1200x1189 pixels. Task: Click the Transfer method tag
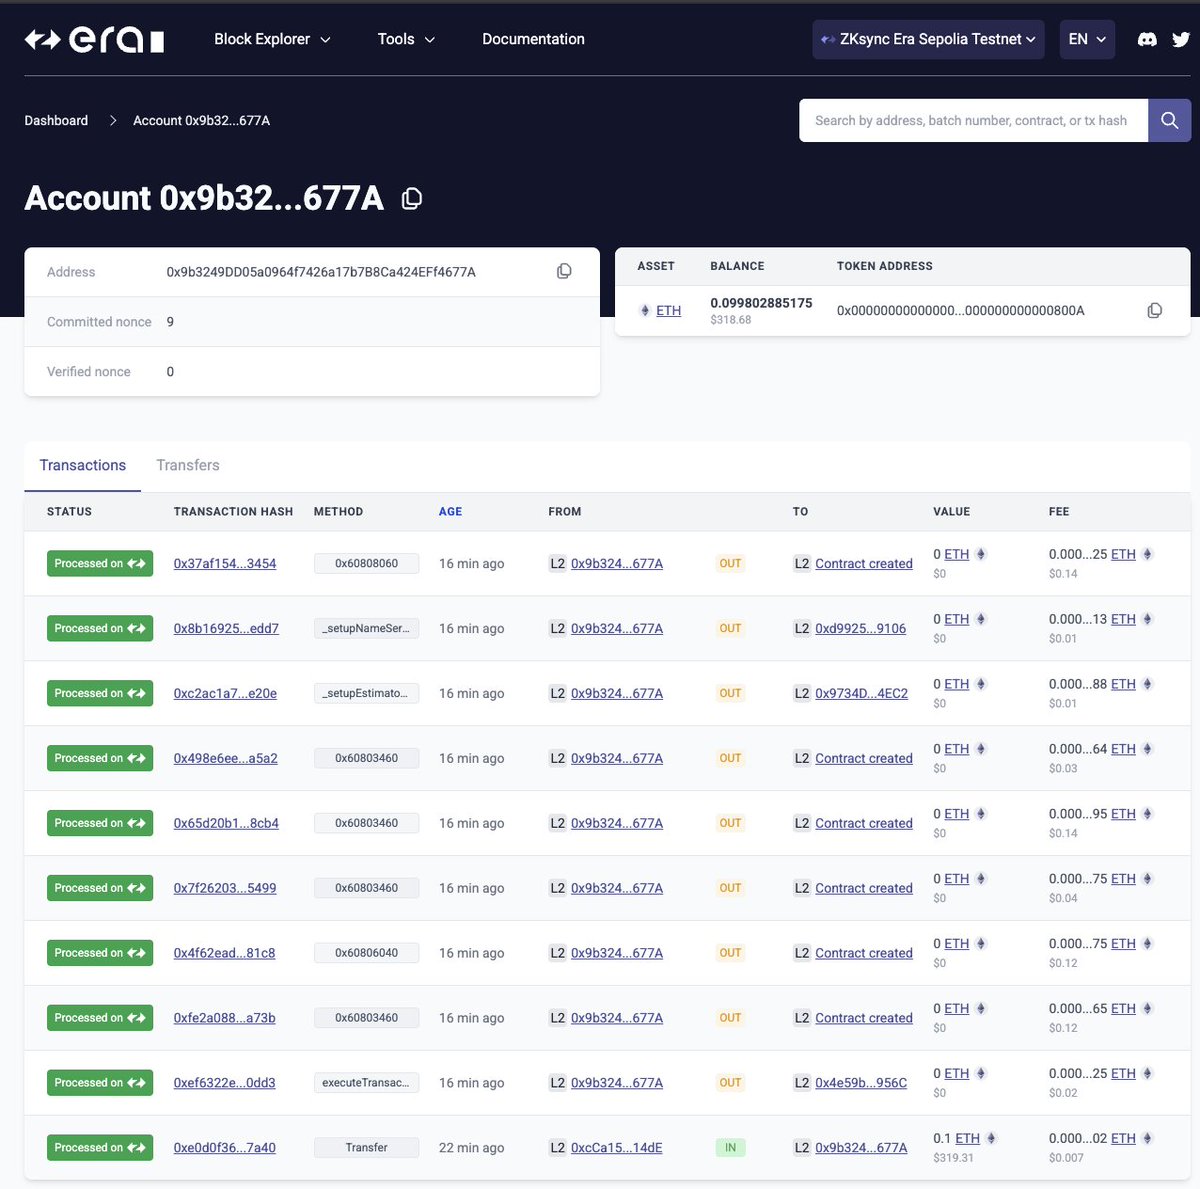click(x=366, y=1148)
